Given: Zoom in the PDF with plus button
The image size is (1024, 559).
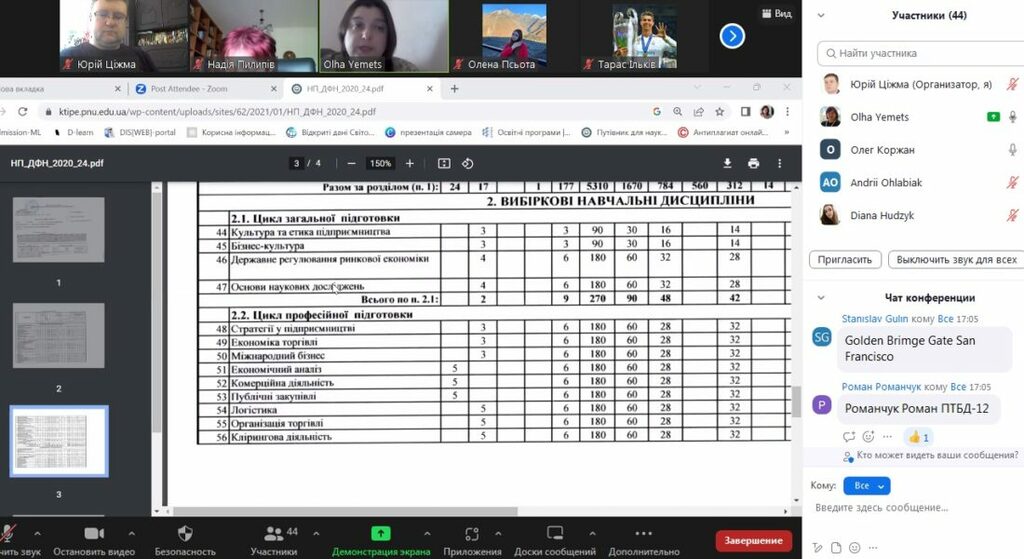Looking at the screenshot, I should pos(409,163).
